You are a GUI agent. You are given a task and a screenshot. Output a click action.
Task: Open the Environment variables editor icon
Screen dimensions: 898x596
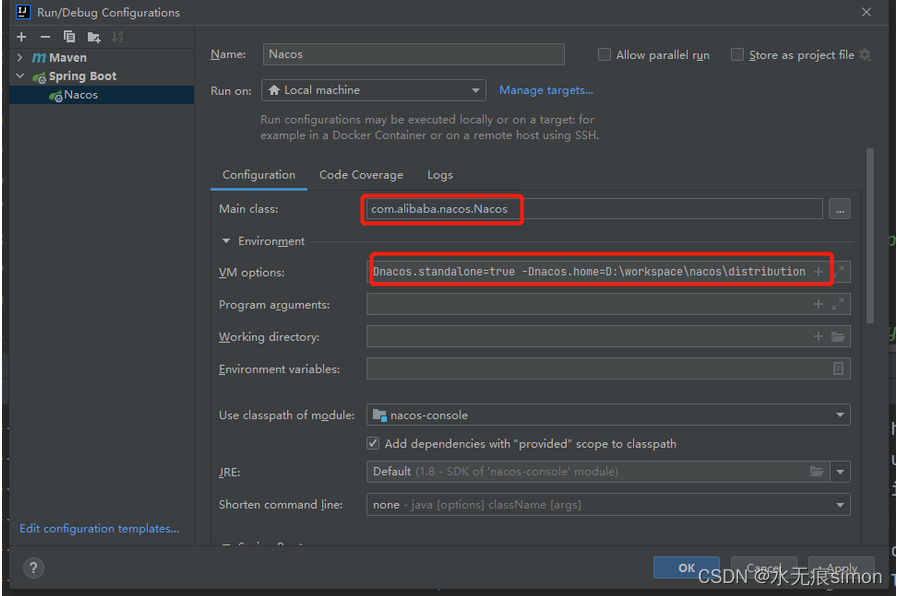point(838,369)
